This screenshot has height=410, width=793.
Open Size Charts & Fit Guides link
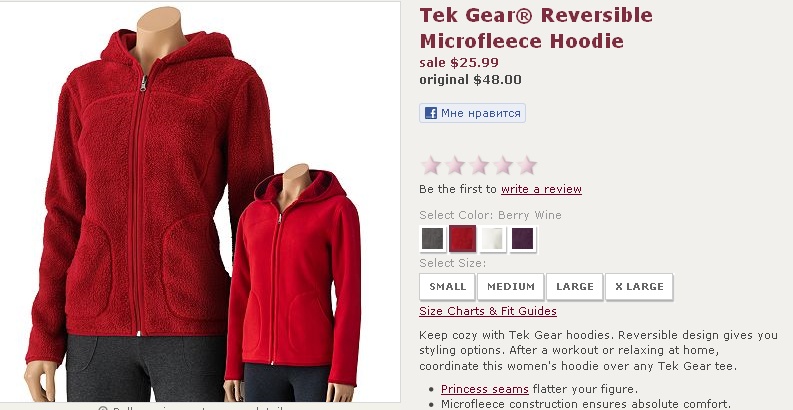pos(488,311)
